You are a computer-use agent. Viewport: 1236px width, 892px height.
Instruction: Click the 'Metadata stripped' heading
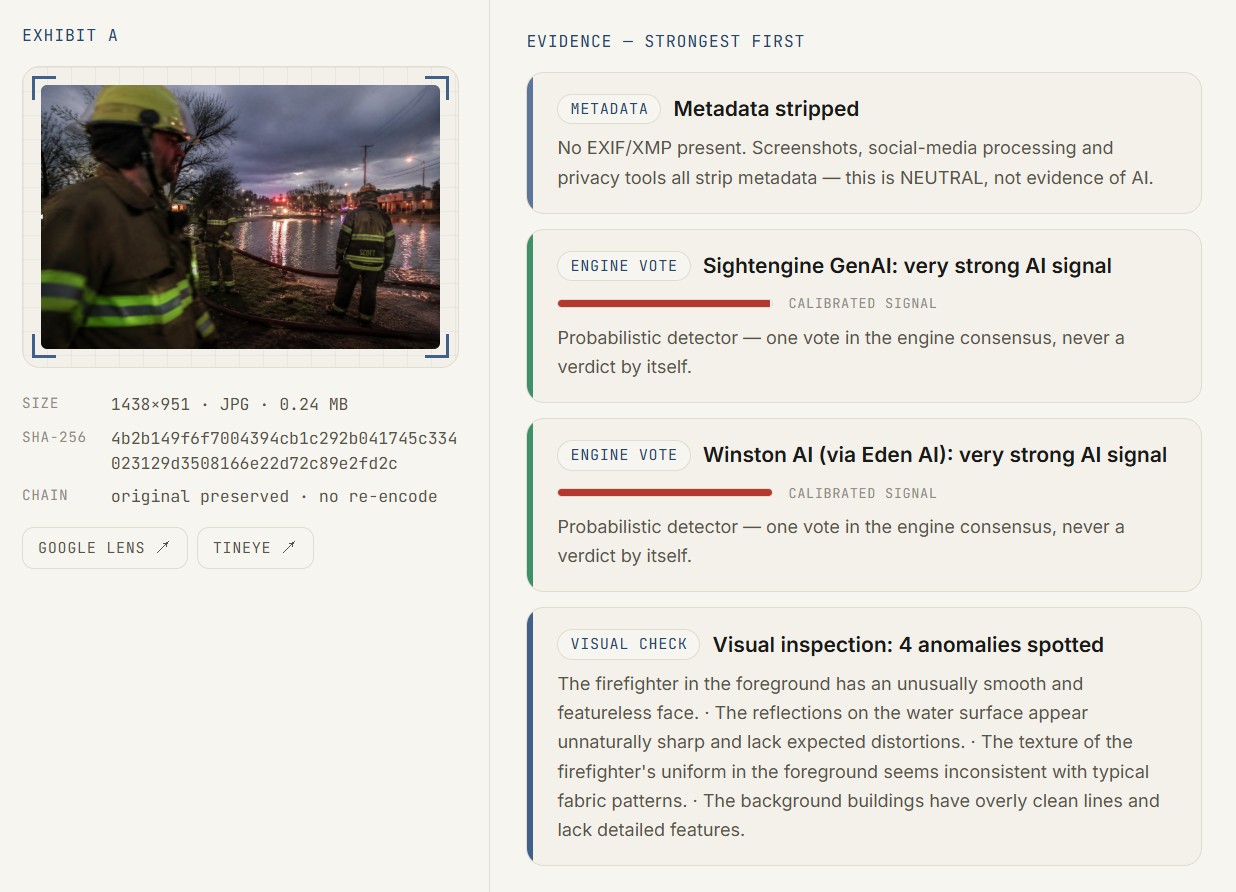[766, 109]
